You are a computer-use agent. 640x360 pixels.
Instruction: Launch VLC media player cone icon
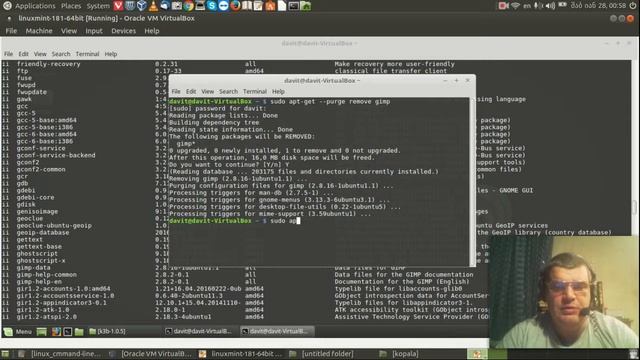point(153,6)
